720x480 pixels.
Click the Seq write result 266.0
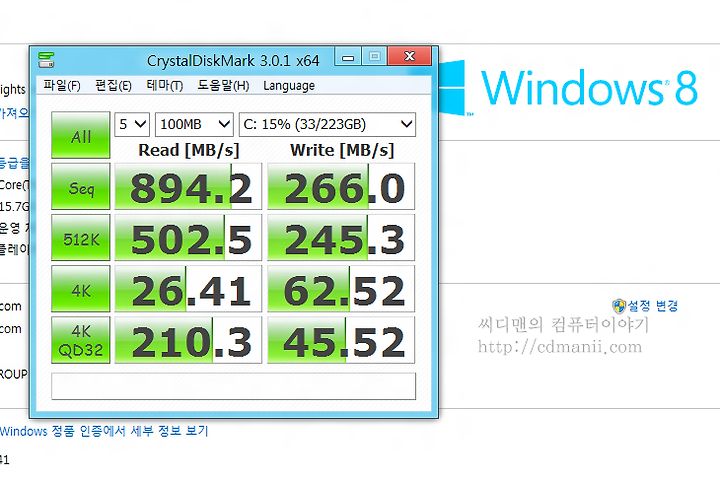pyautogui.click(x=341, y=186)
